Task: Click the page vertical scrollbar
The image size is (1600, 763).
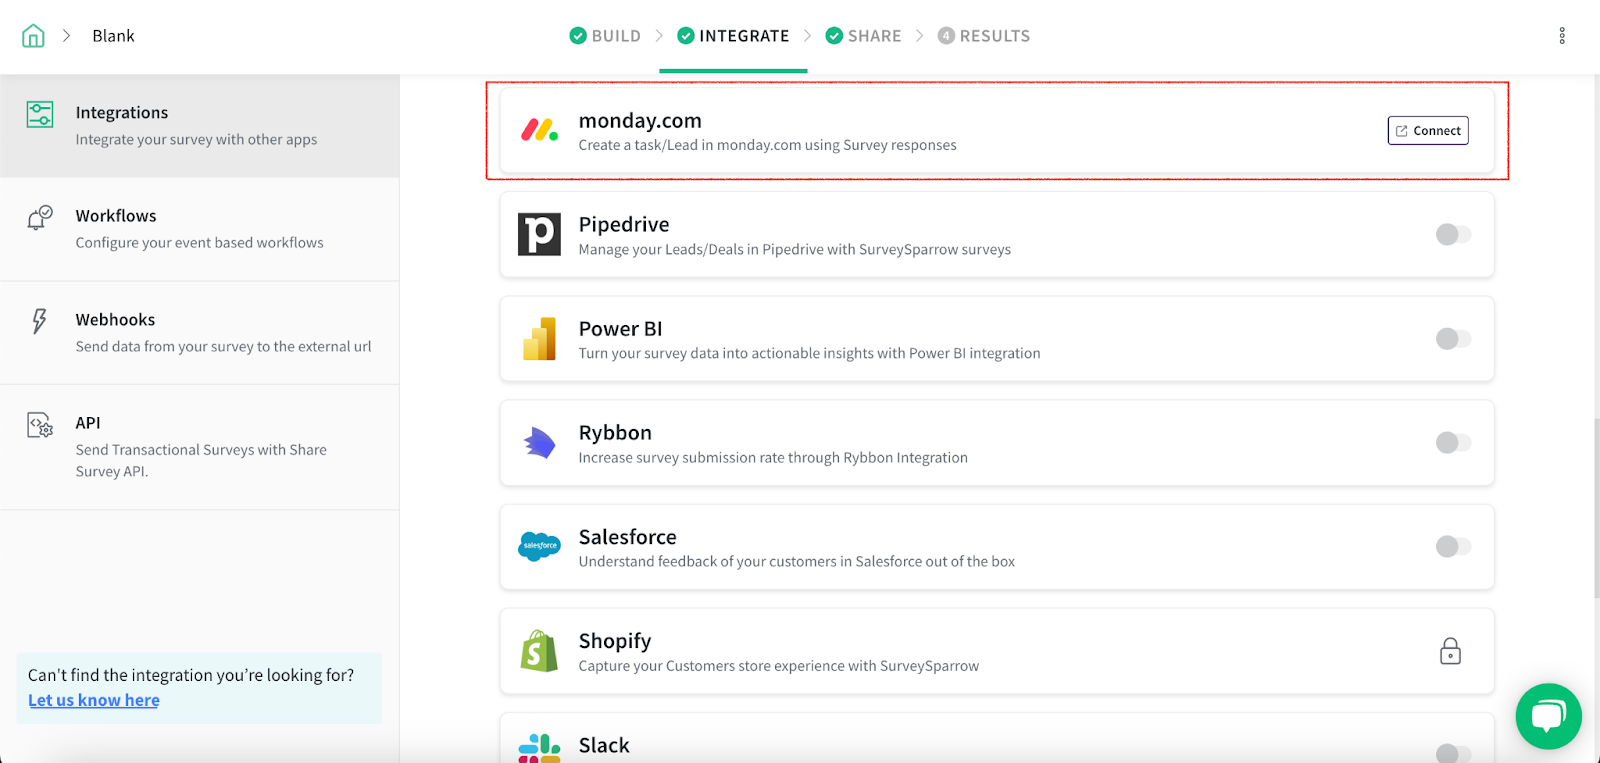Action: coord(1595,508)
